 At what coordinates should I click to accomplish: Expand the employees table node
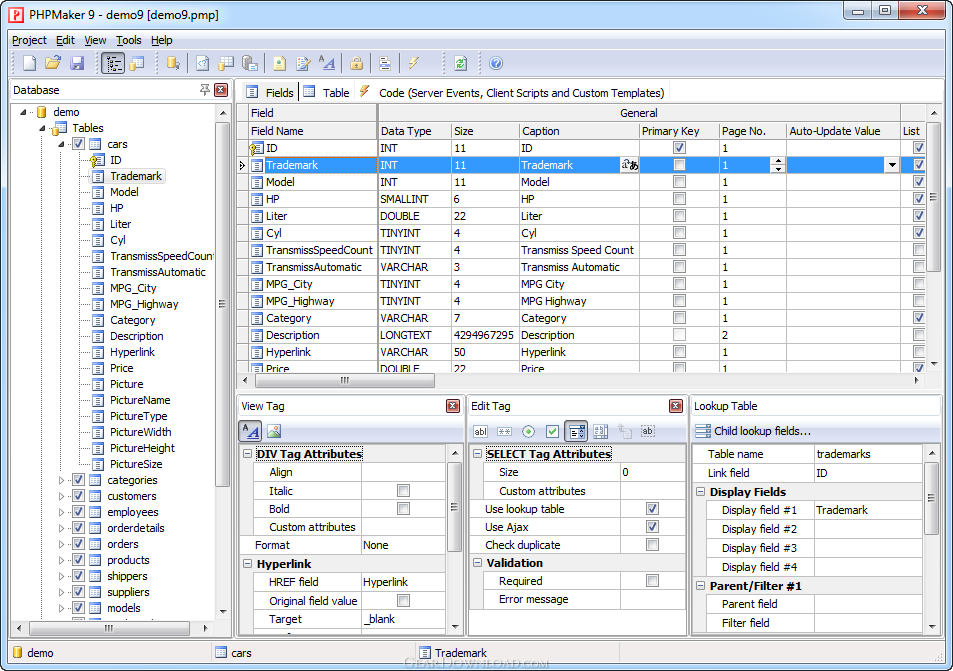[x=61, y=512]
